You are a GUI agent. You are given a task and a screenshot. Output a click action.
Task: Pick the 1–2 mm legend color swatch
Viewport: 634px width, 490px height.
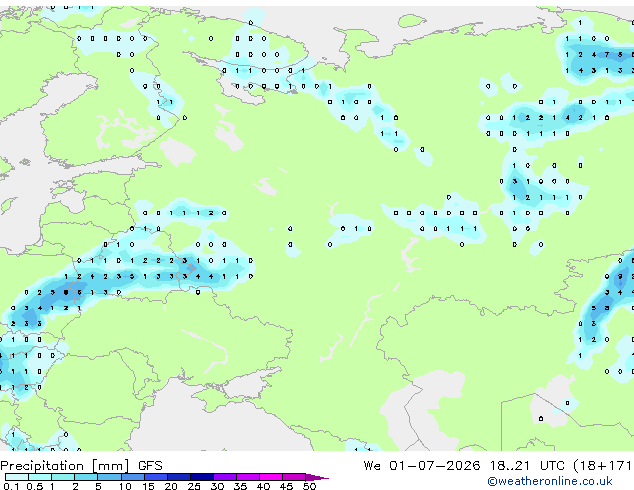tap(63, 477)
